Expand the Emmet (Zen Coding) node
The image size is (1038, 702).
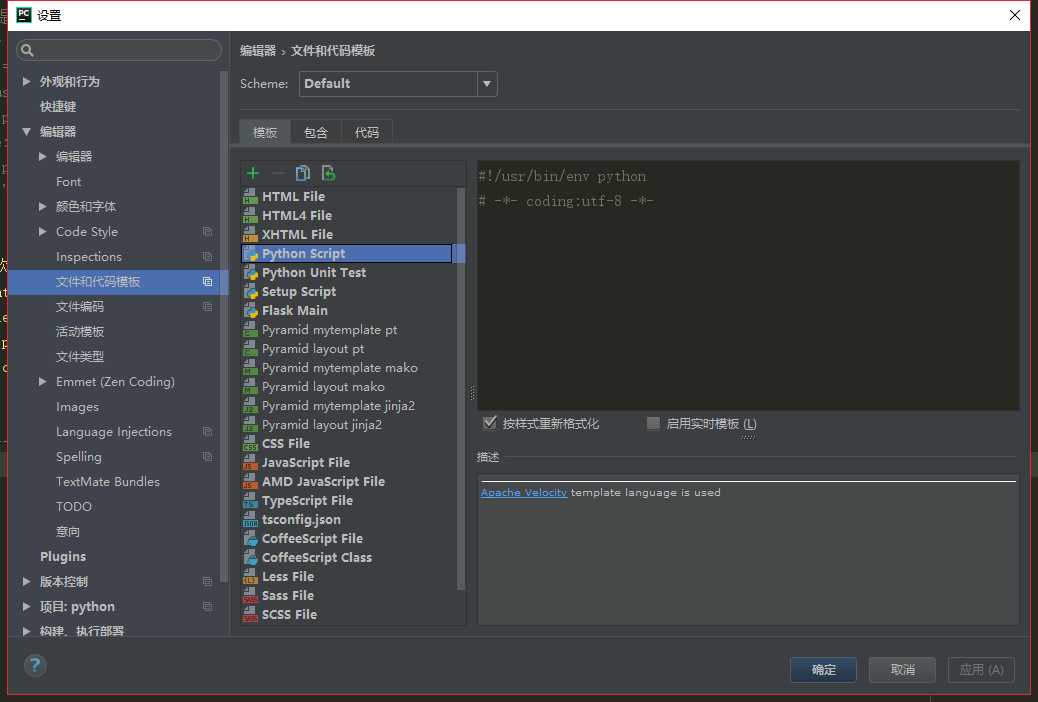click(42, 382)
